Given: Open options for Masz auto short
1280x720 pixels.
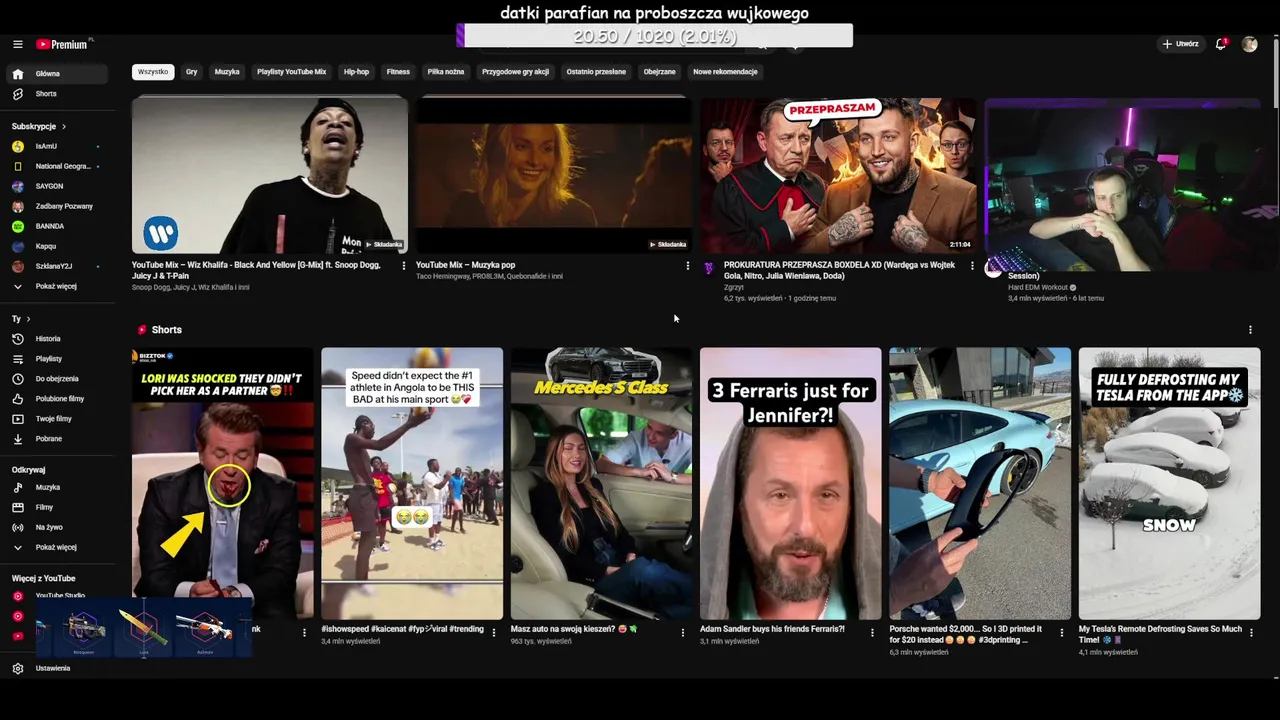Looking at the screenshot, I should 683,633.
